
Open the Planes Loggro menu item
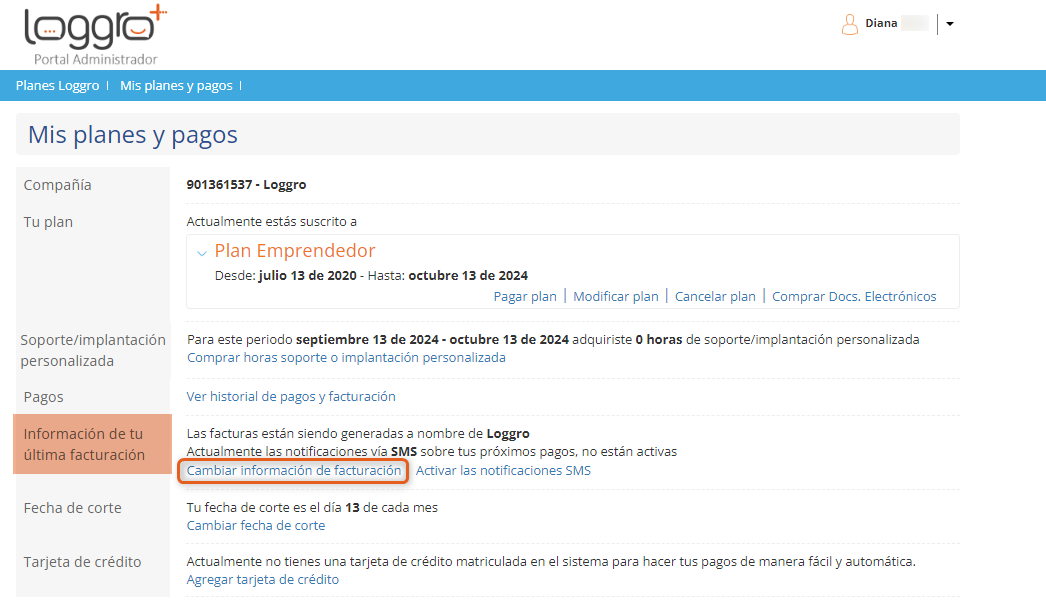click(x=57, y=85)
